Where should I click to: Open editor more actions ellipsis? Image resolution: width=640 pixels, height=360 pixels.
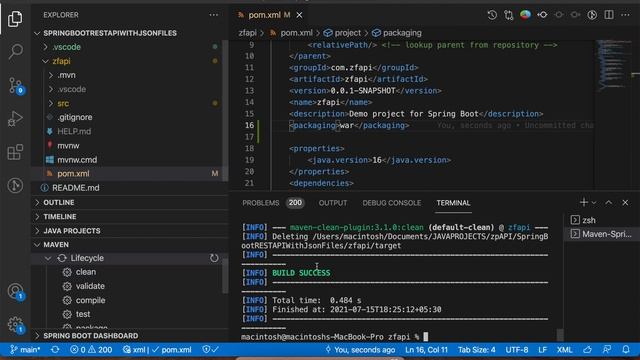coord(625,15)
